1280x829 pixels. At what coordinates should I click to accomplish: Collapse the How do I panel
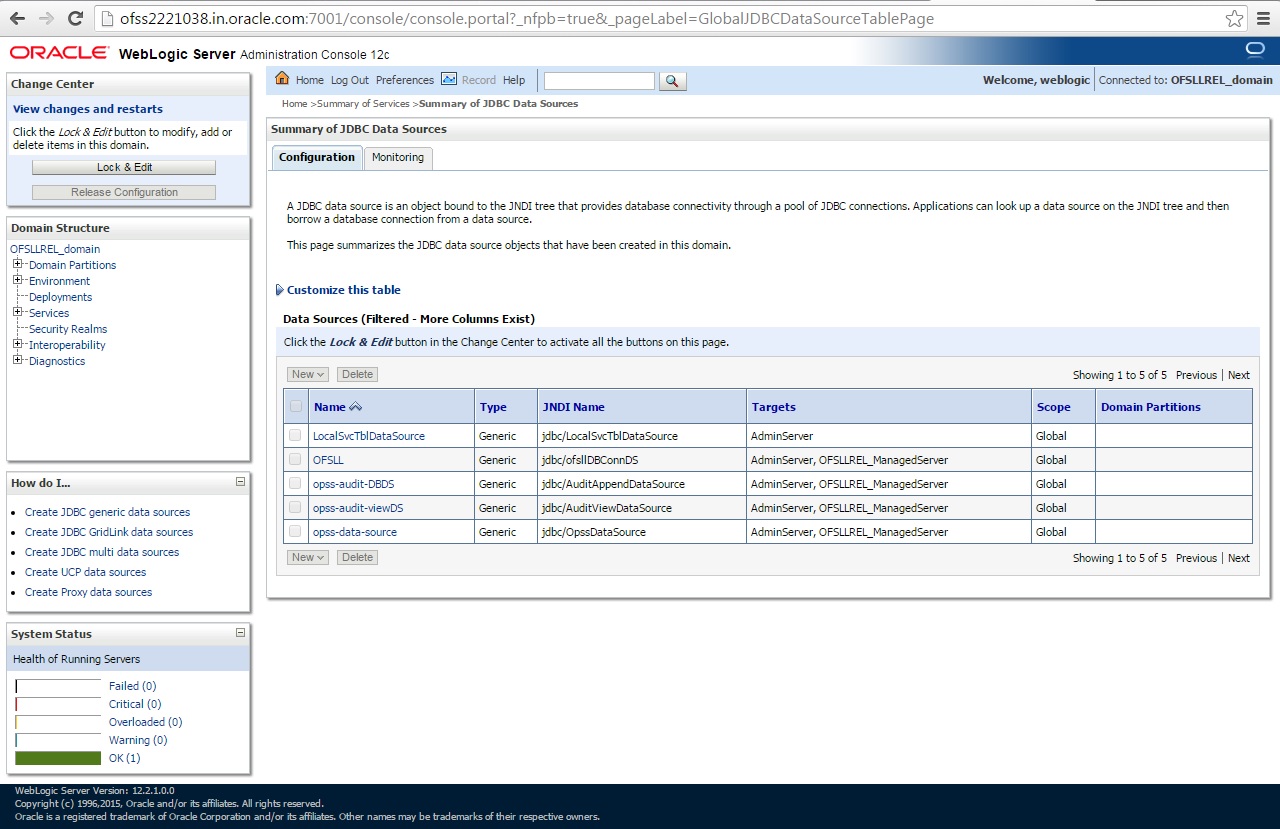point(240,482)
